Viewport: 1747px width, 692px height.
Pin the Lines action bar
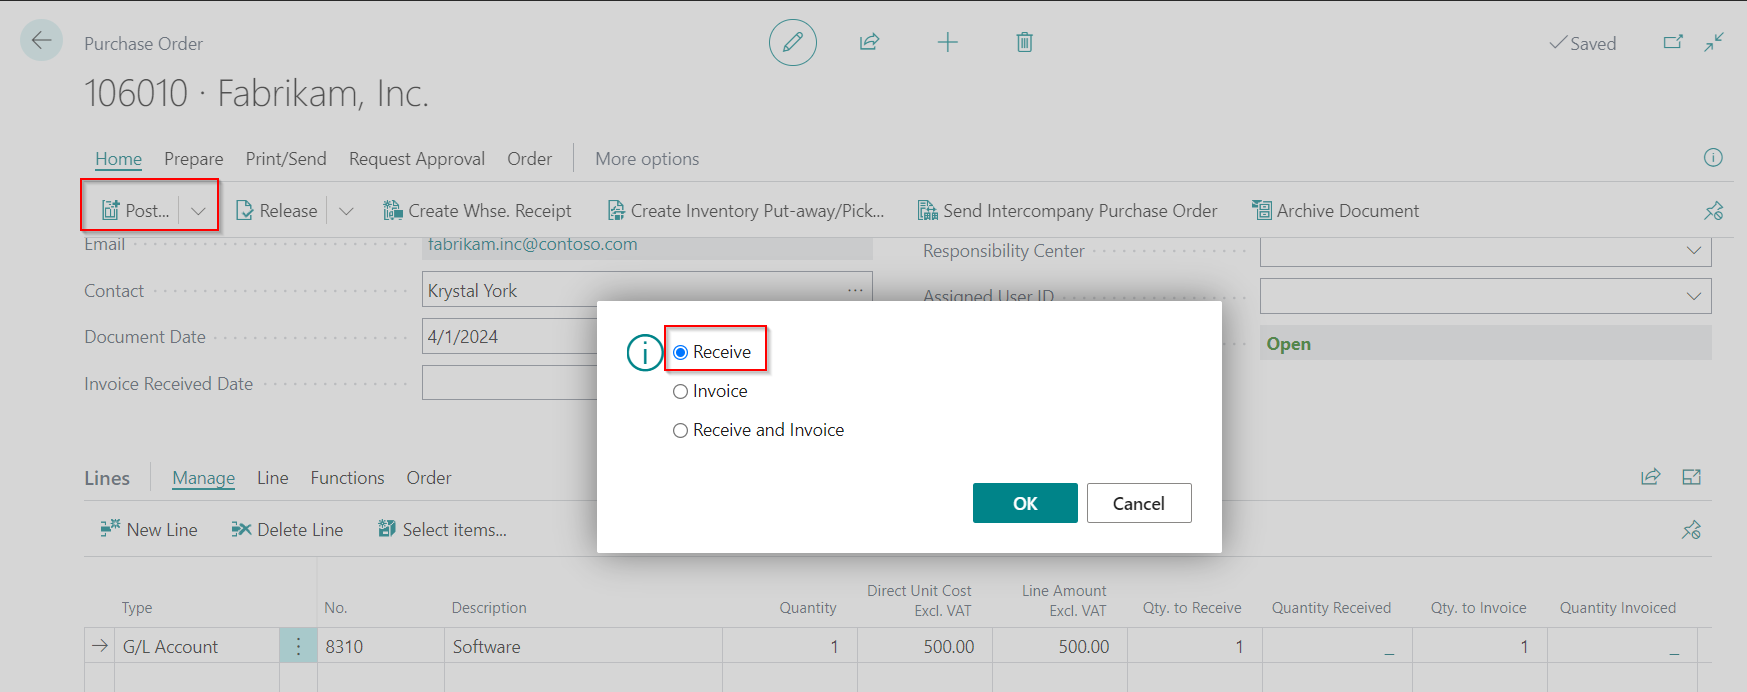[1692, 530]
